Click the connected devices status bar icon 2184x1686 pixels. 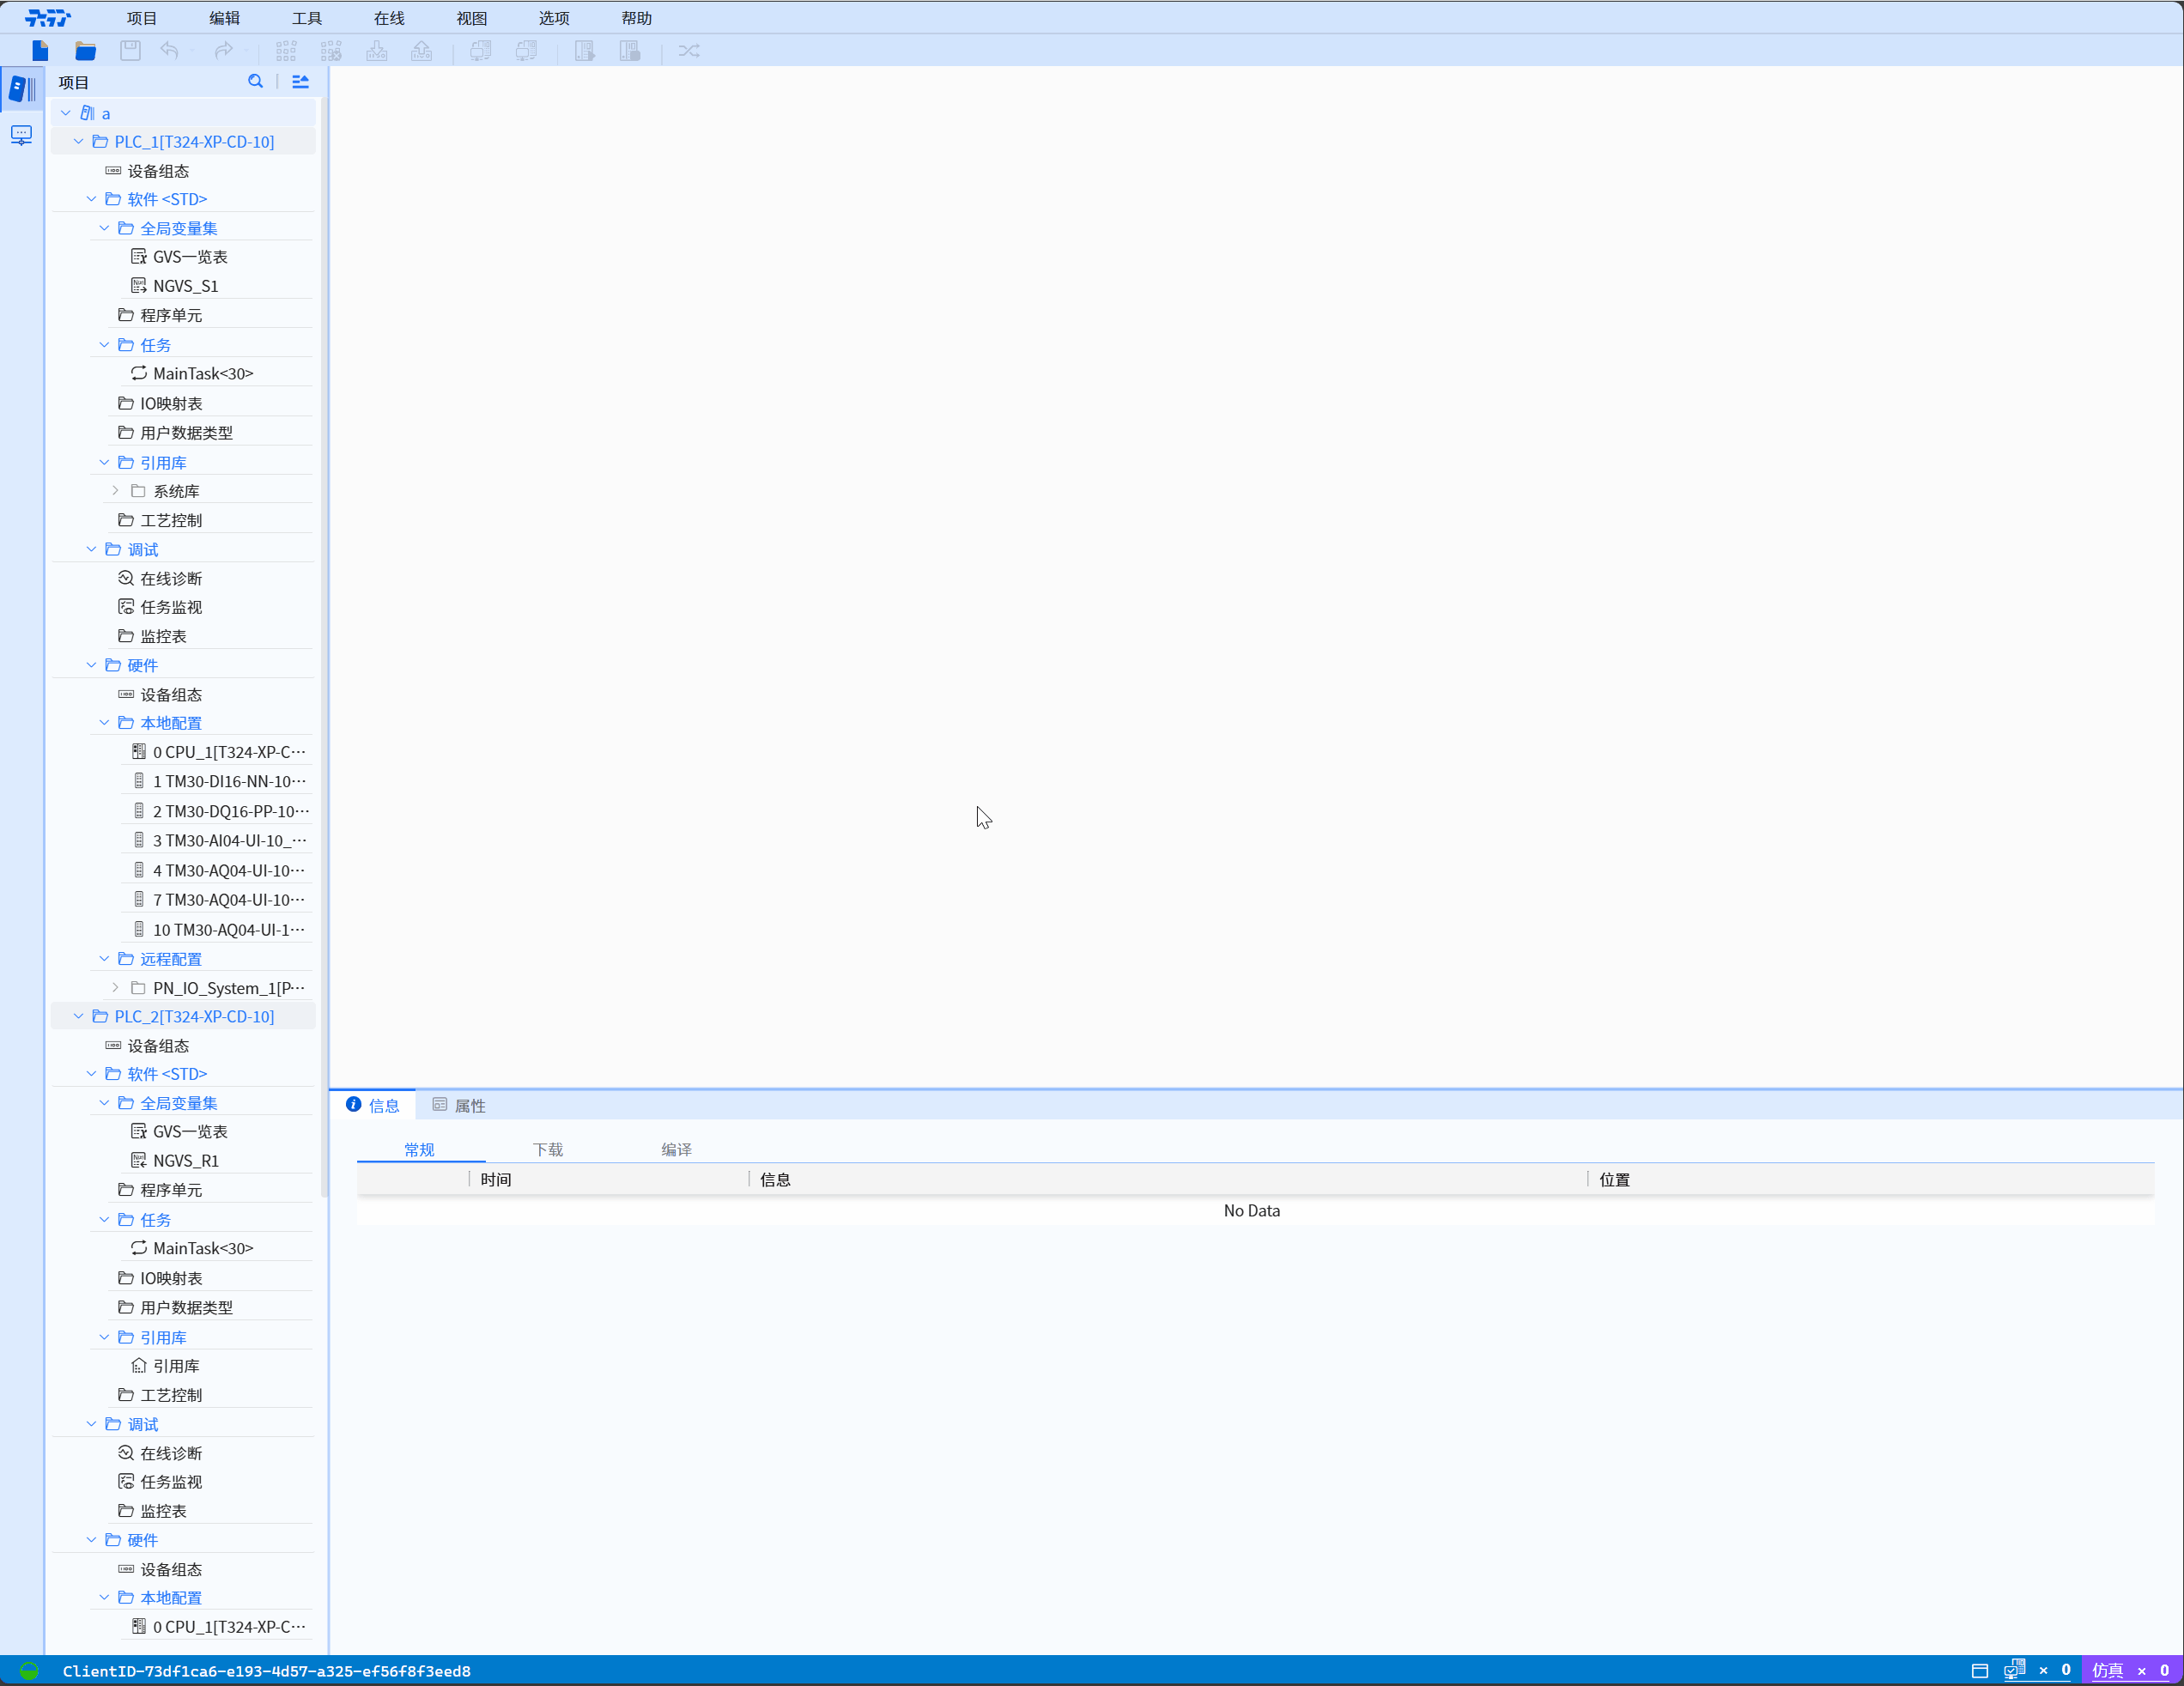pyautogui.click(x=2014, y=1670)
